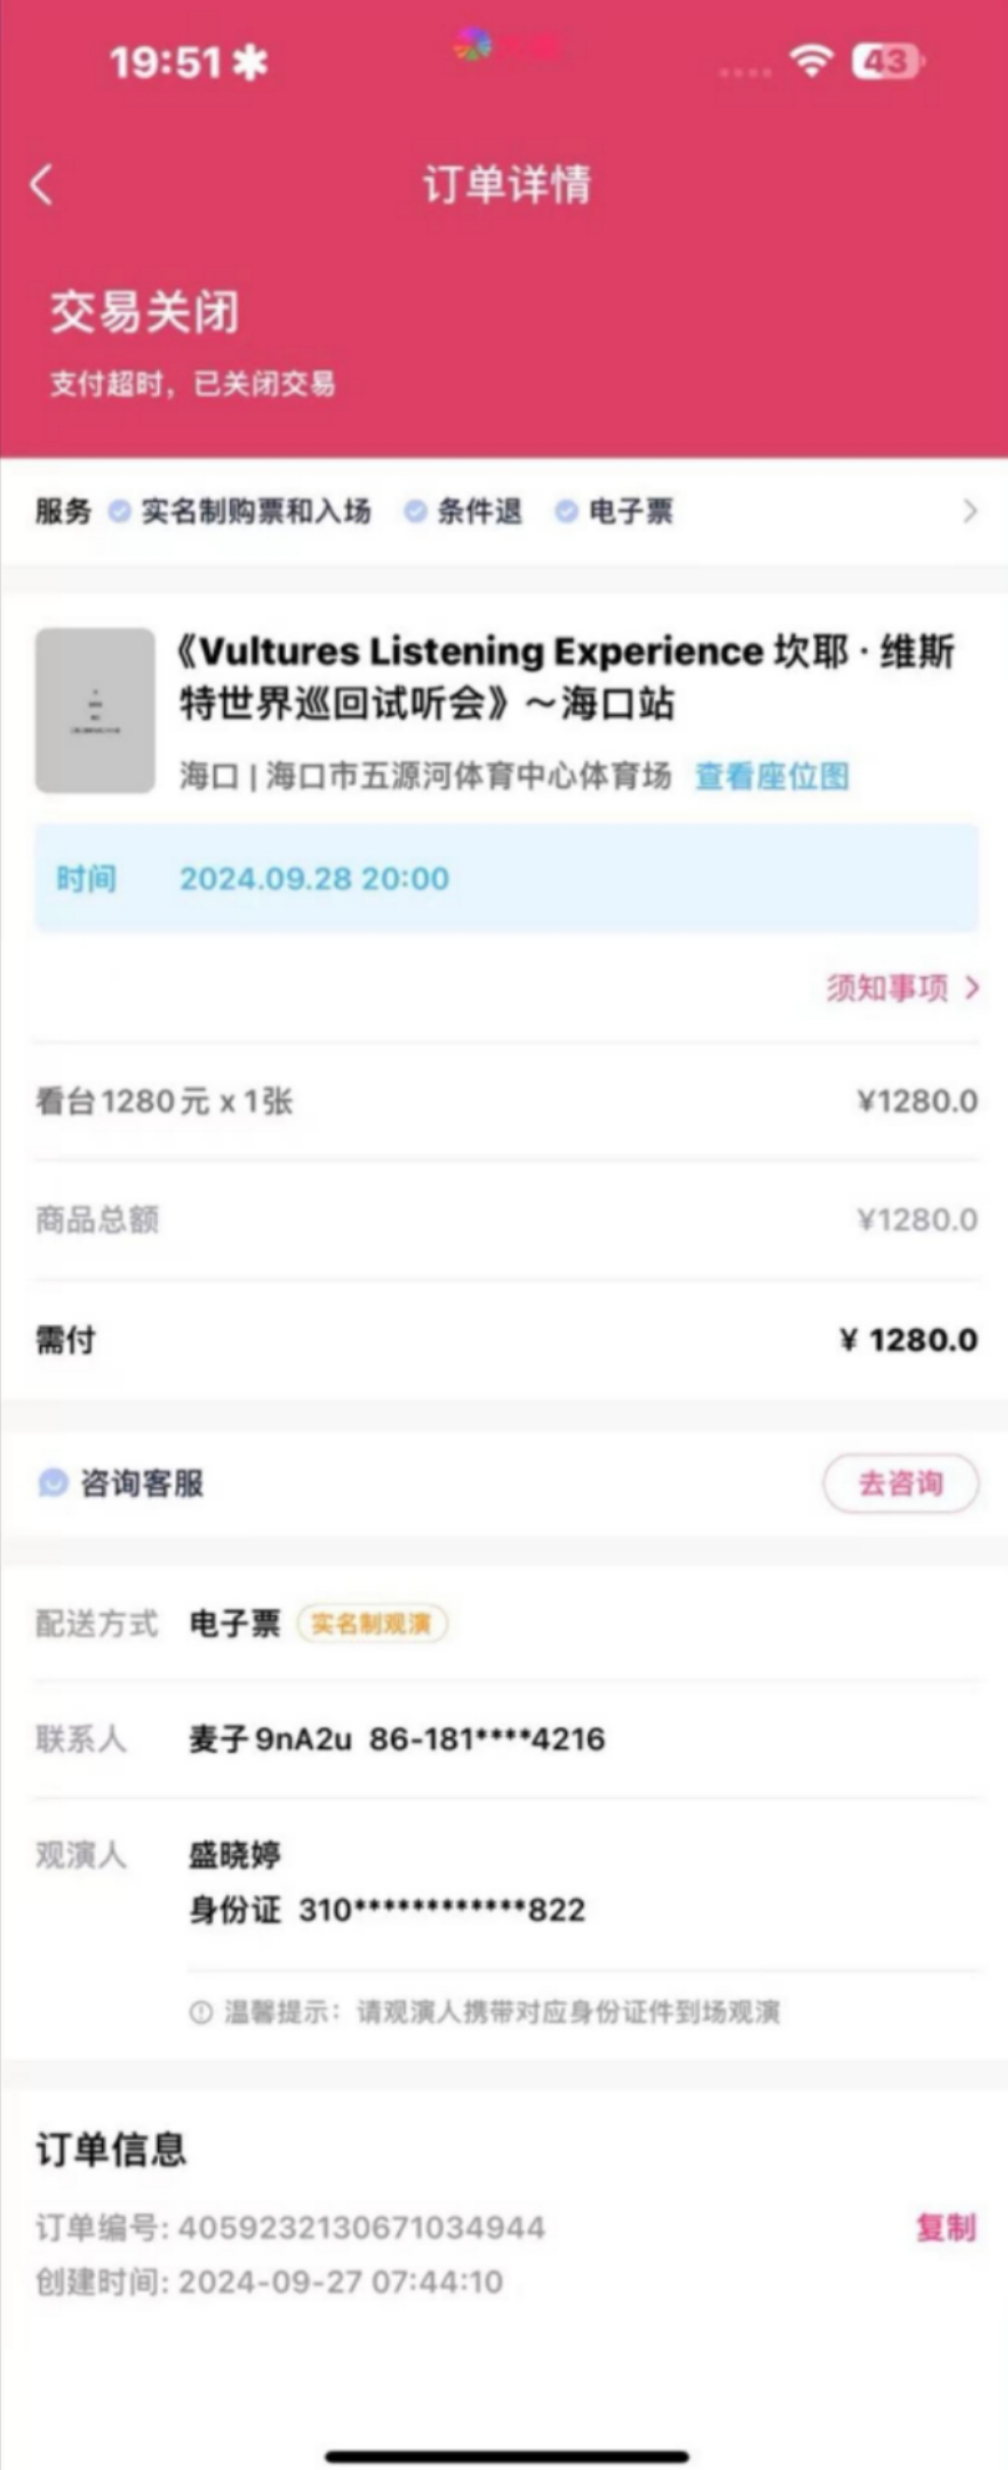Screen dimensions: 1008x2470
Task: Open the 查看座位图 seat map link
Action: click(x=772, y=776)
